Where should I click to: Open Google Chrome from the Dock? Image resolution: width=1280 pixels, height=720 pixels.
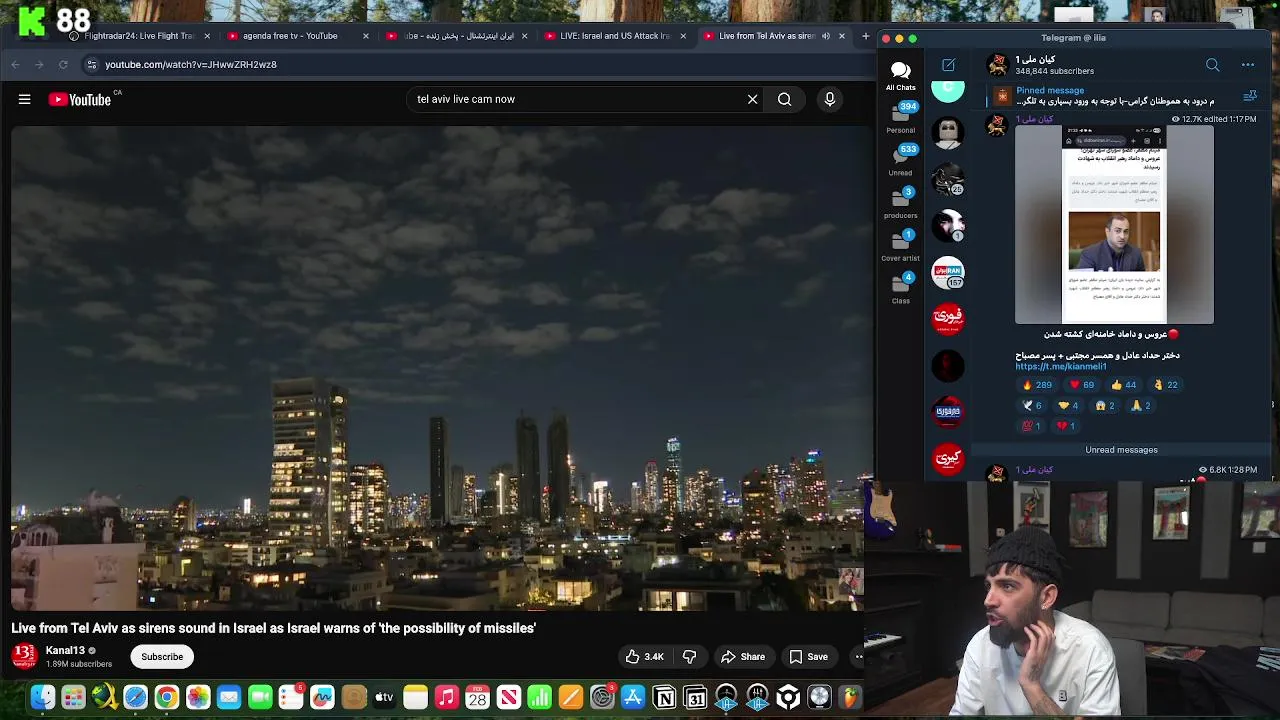[x=167, y=697]
